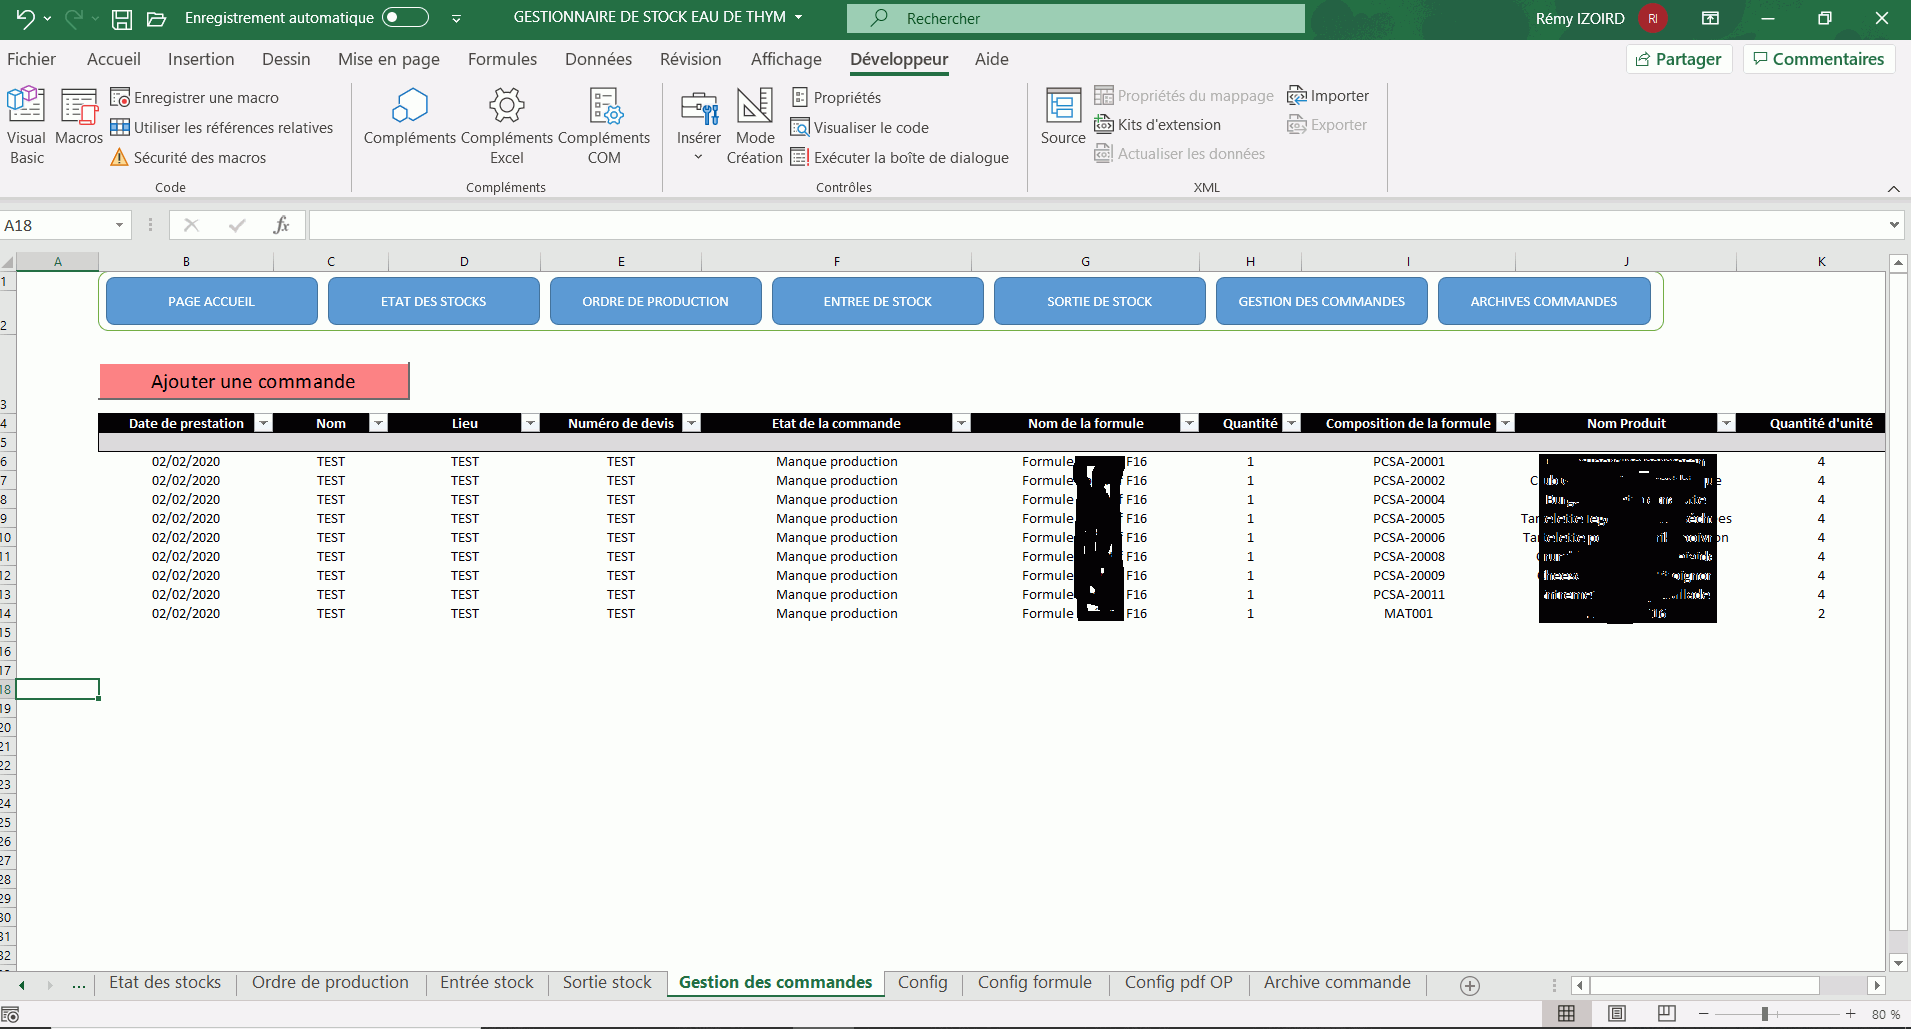Click the Ajouter une commande button
Viewport: 1911px width, 1029px height.
coord(254,381)
